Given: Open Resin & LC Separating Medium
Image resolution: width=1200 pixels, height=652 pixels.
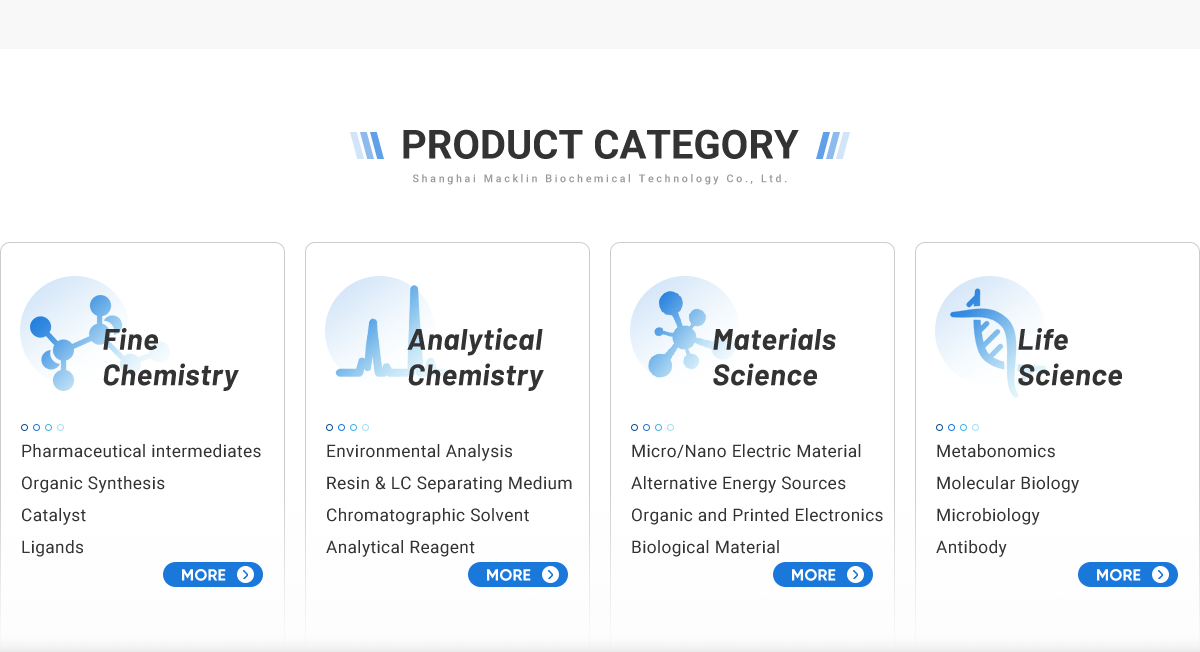Looking at the screenshot, I should click(449, 484).
